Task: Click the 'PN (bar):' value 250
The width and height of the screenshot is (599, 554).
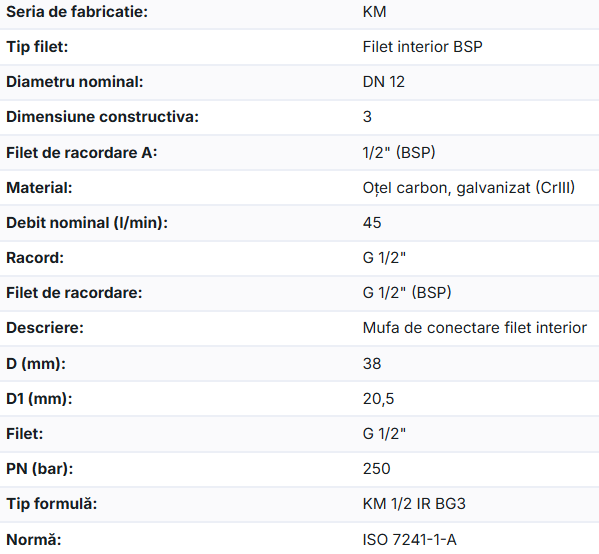Action: pos(376,469)
